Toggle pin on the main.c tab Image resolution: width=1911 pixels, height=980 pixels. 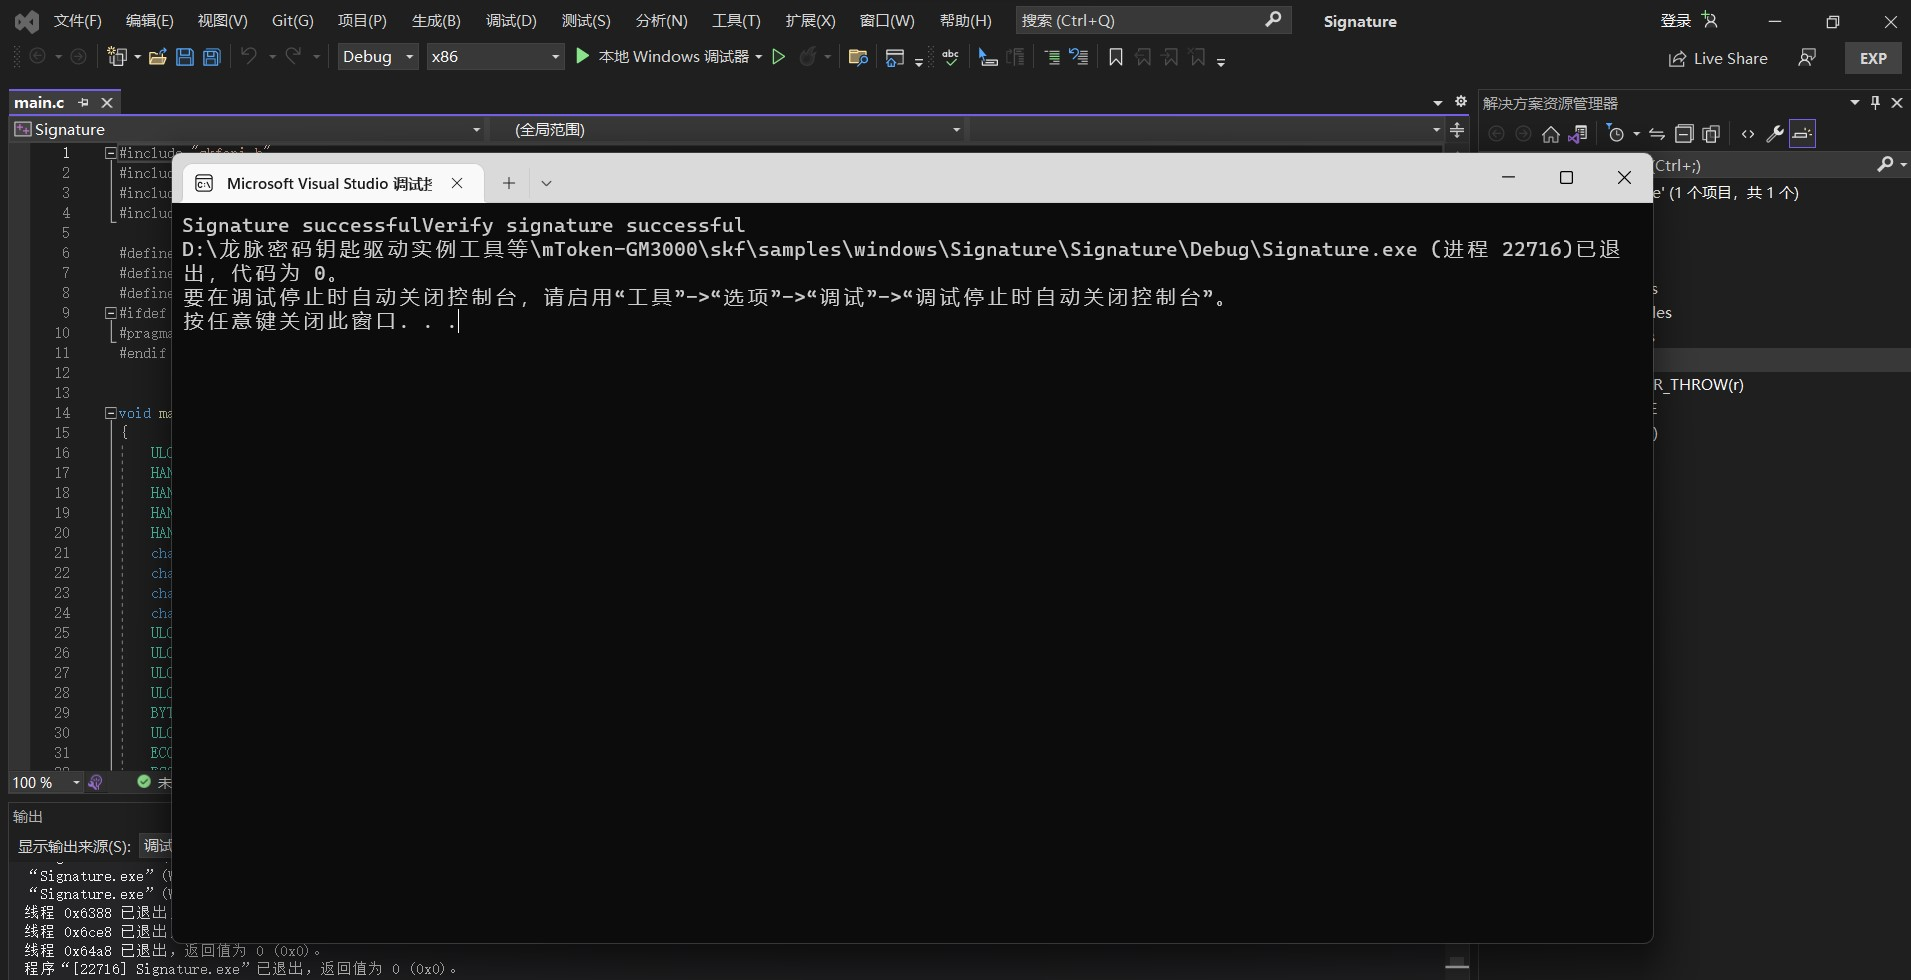point(83,102)
